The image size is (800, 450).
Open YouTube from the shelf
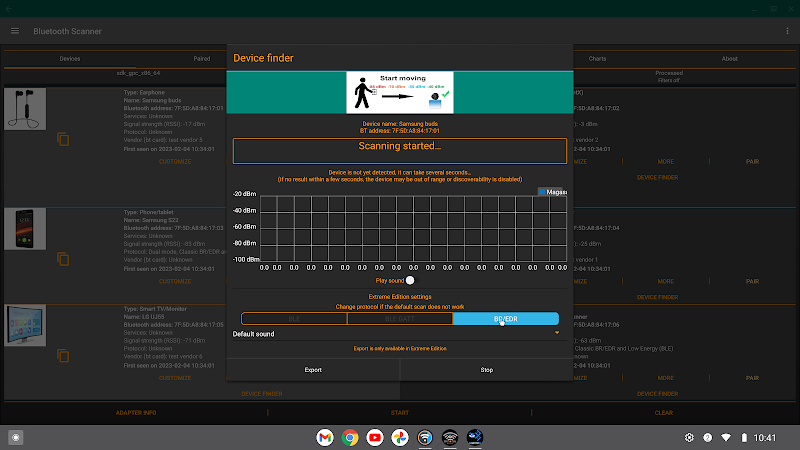(x=375, y=437)
